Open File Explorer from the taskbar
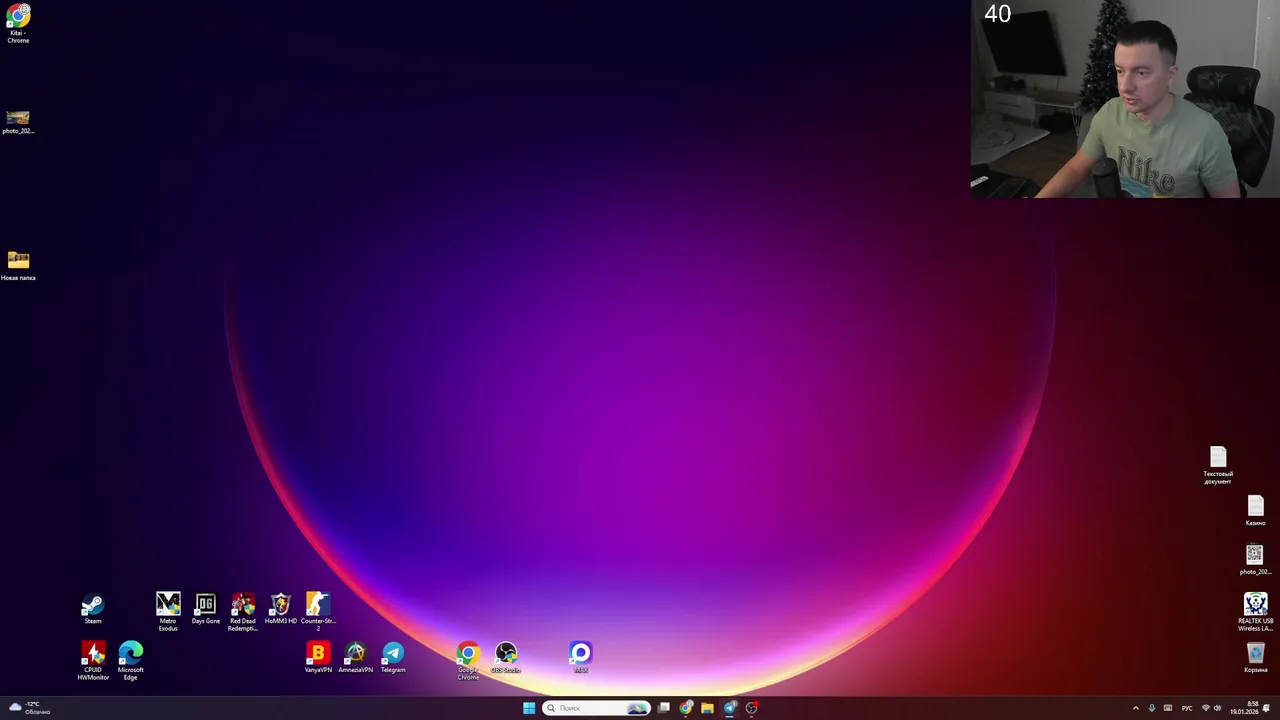This screenshot has width=1280, height=720. tap(708, 708)
